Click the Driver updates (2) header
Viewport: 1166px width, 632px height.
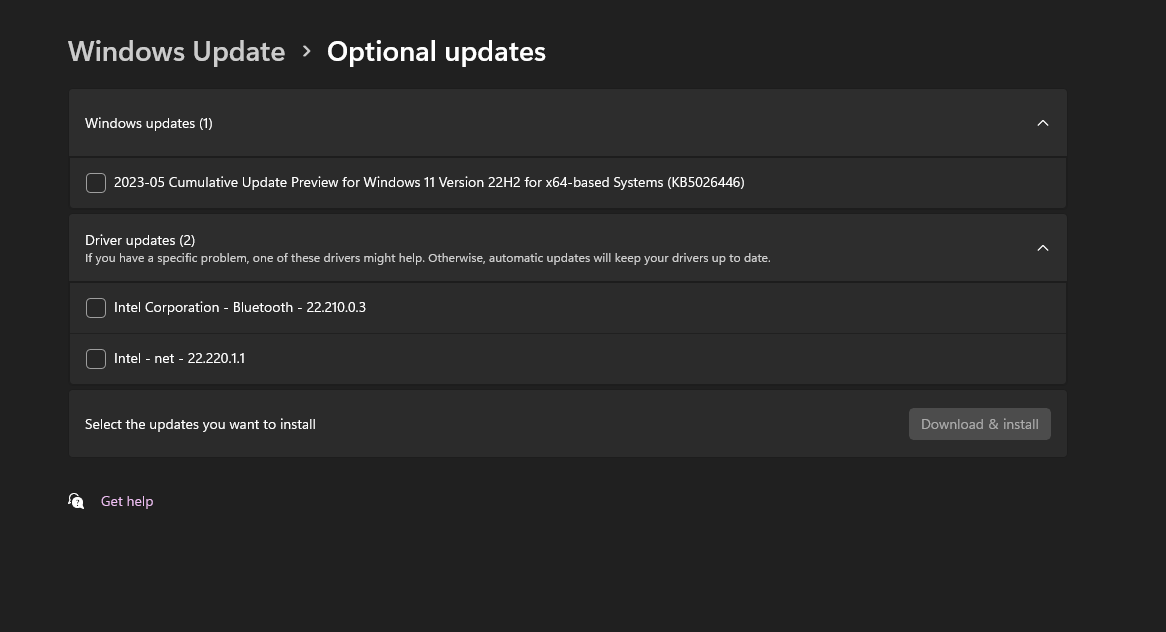coord(140,240)
